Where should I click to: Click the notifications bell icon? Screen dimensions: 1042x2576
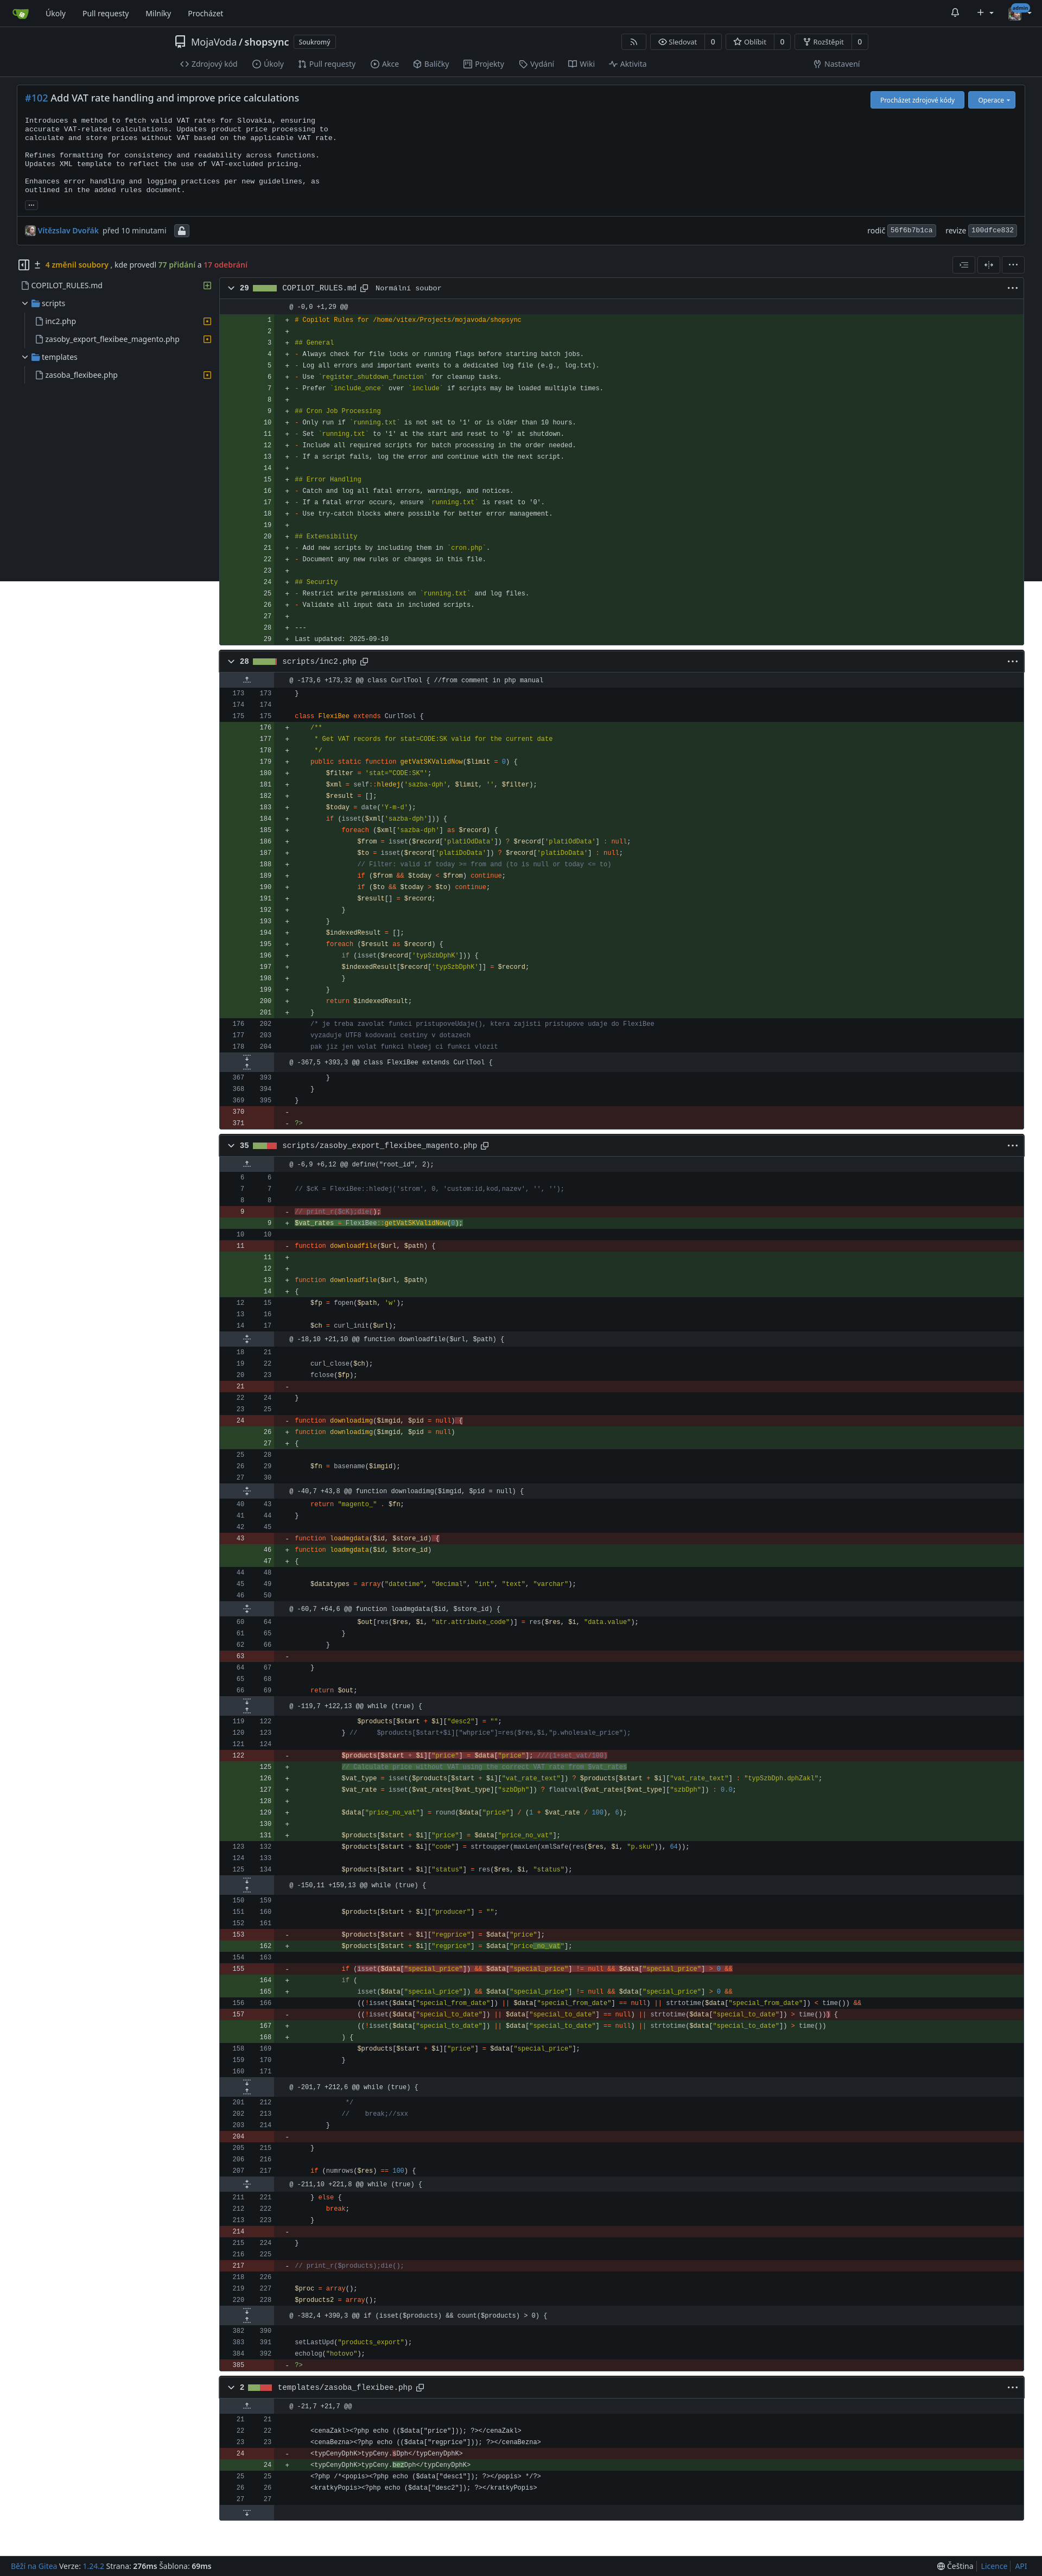click(x=954, y=13)
